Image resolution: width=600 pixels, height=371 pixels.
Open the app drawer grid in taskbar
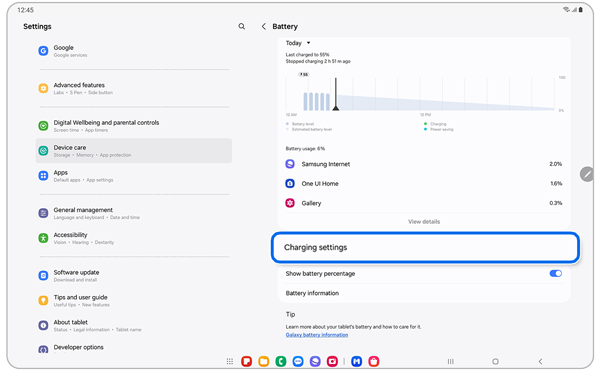click(230, 361)
